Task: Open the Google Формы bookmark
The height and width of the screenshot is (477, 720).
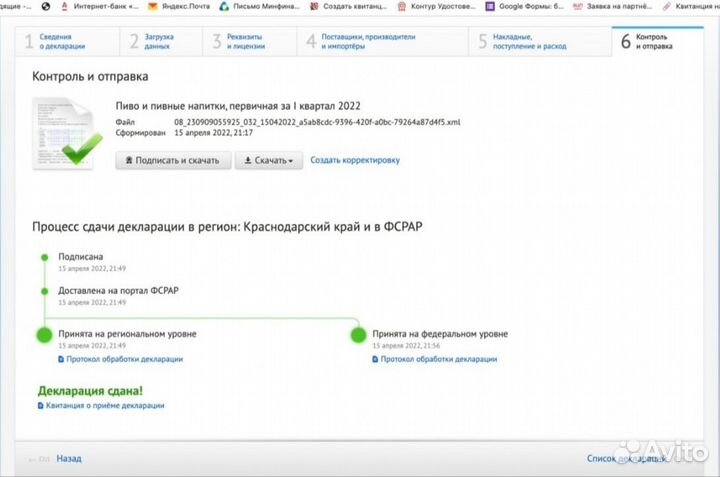Action: (x=524, y=6)
